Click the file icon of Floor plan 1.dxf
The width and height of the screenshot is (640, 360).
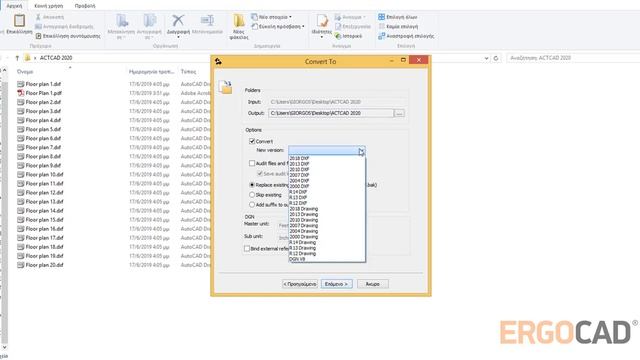click(21, 84)
